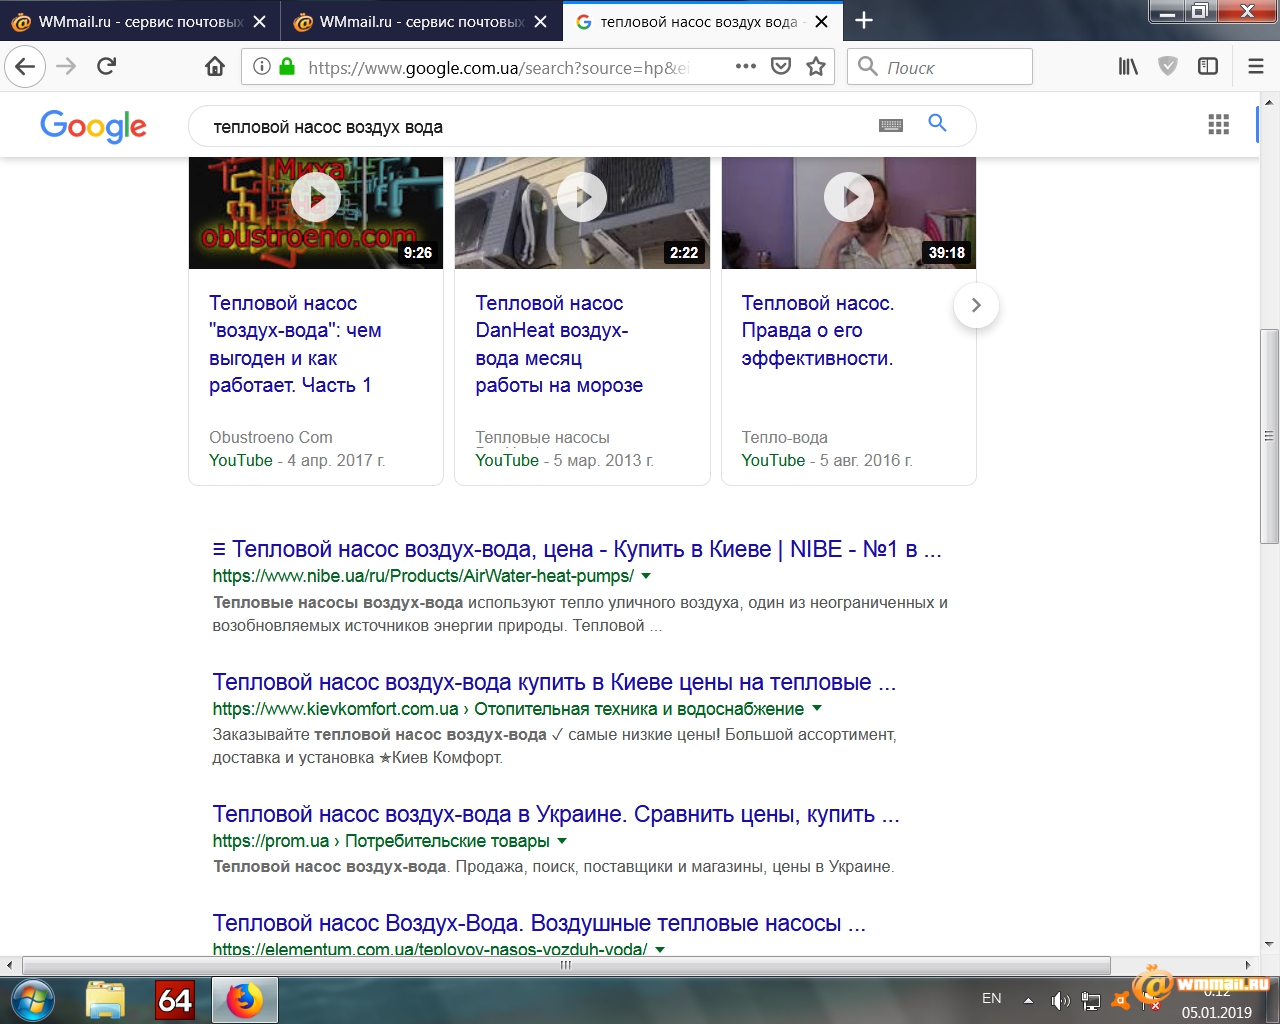Click the scrollbar up arrow
This screenshot has height=1024, width=1280.
pyautogui.click(x=1269, y=102)
